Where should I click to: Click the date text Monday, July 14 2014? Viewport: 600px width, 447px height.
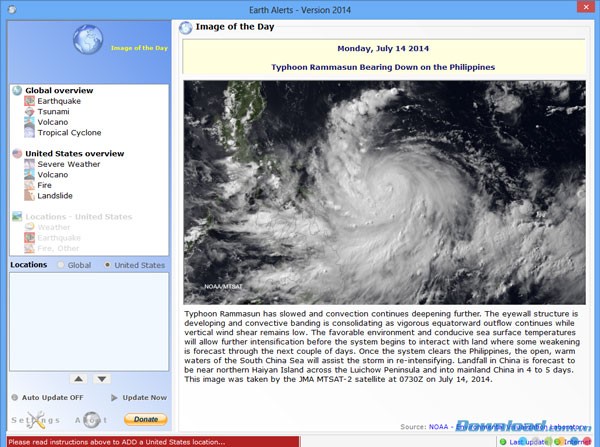click(383, 49)
